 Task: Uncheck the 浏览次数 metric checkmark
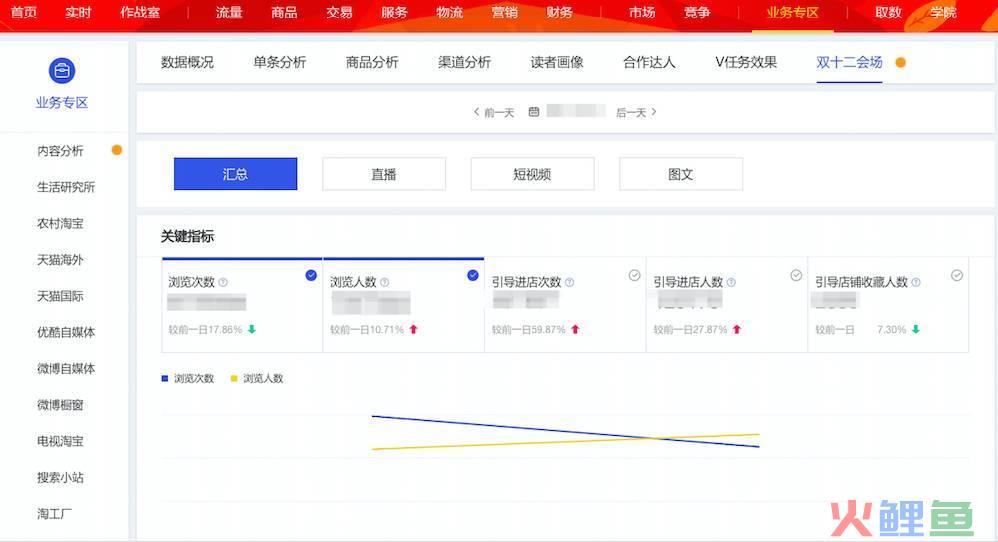[x=311, y=275]
